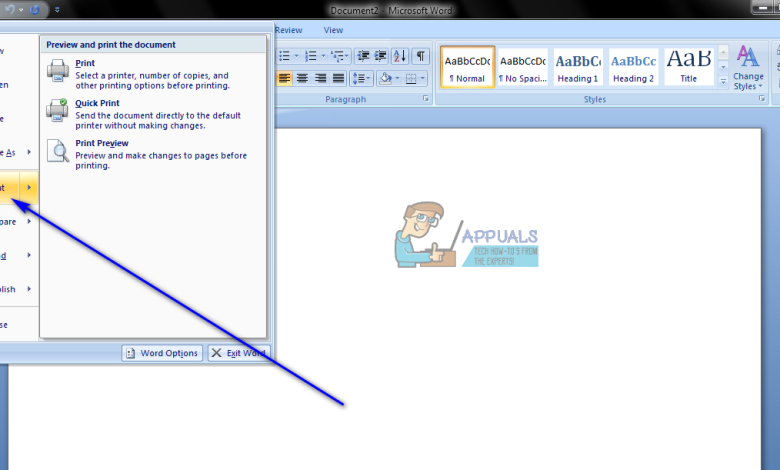The image size is (780, 470).
Task: Expand the Prepare submenu arrow
Action: (29, 221)
